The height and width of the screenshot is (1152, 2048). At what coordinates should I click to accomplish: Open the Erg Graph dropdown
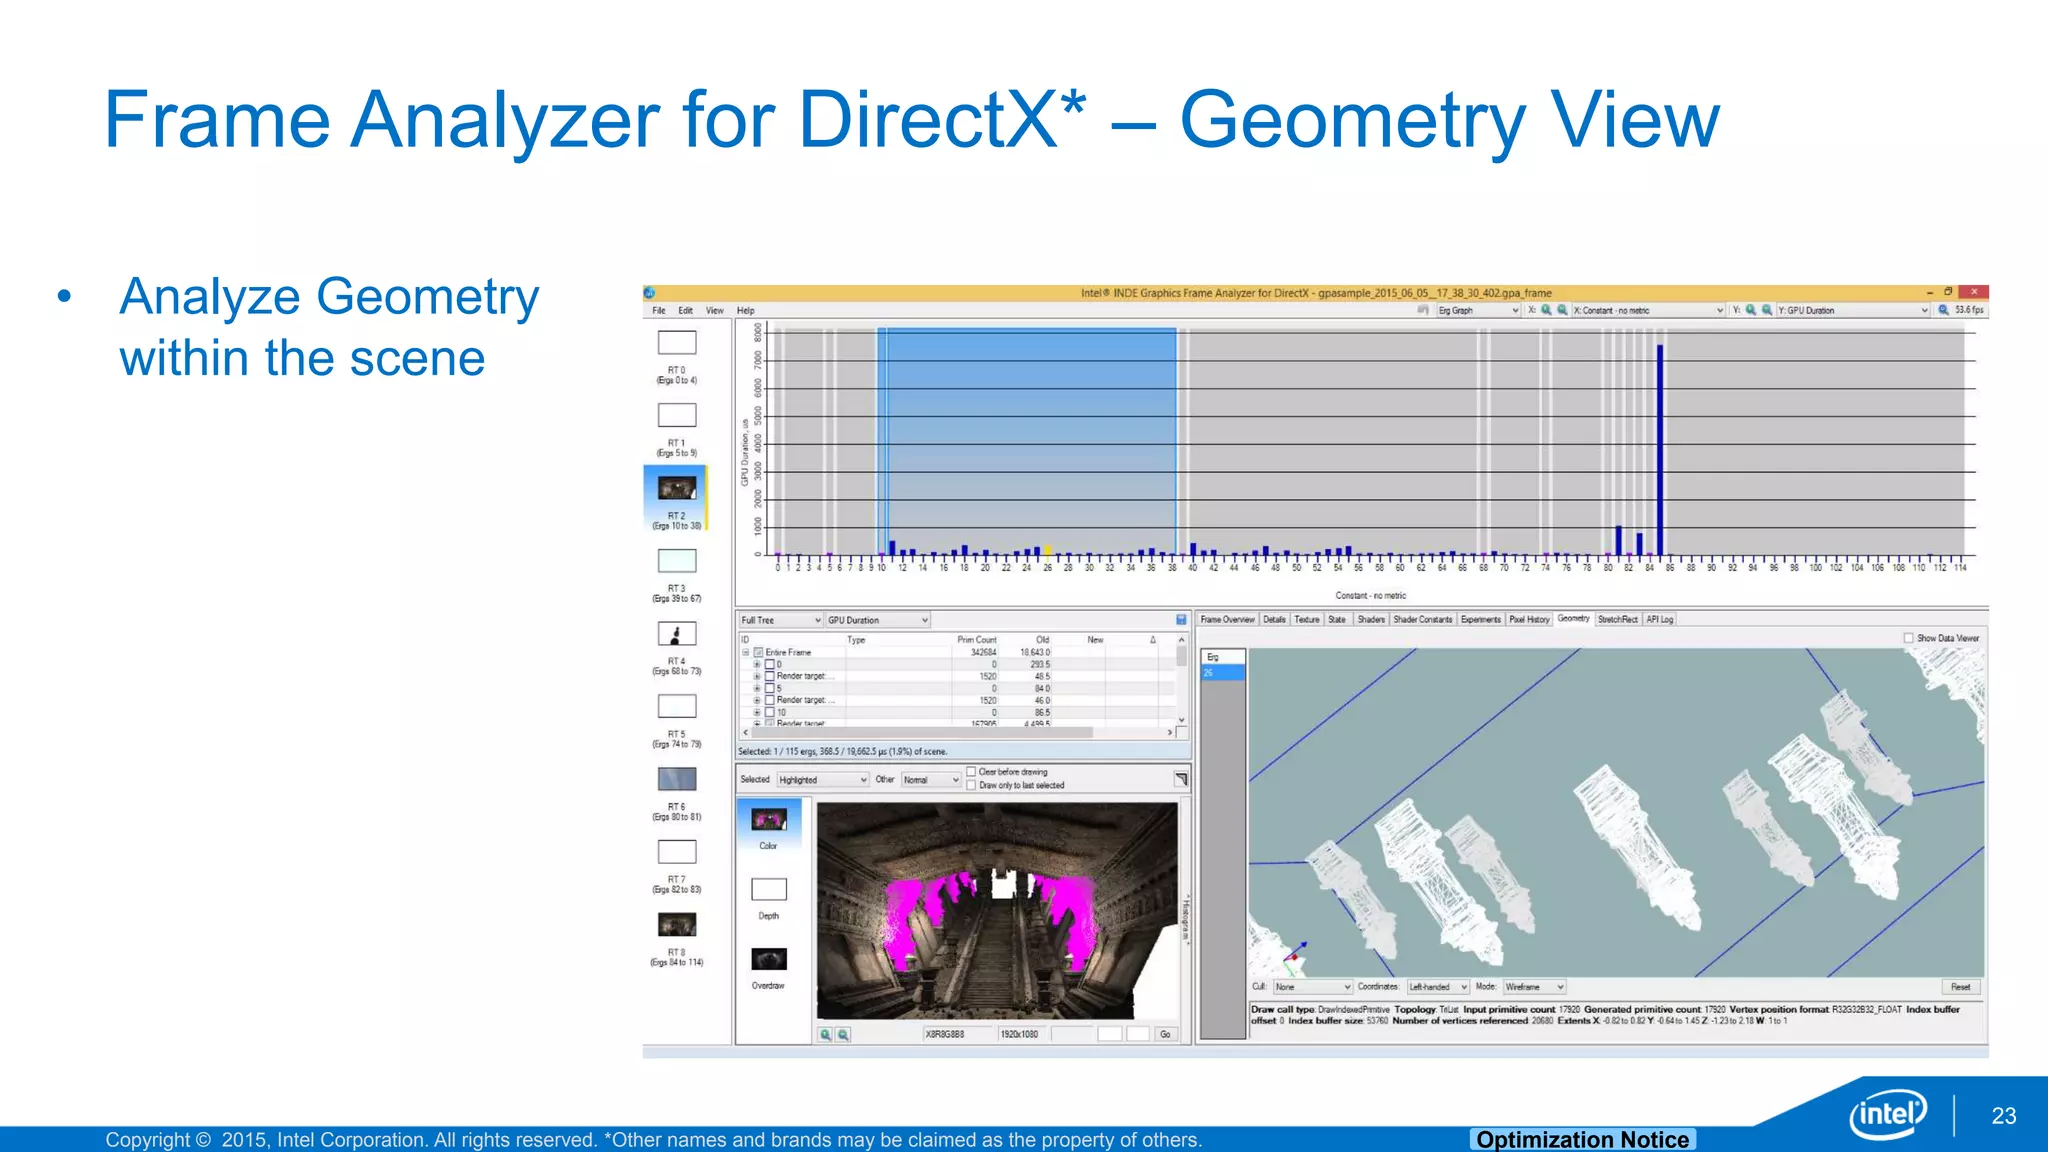(x=1478, y=310)
